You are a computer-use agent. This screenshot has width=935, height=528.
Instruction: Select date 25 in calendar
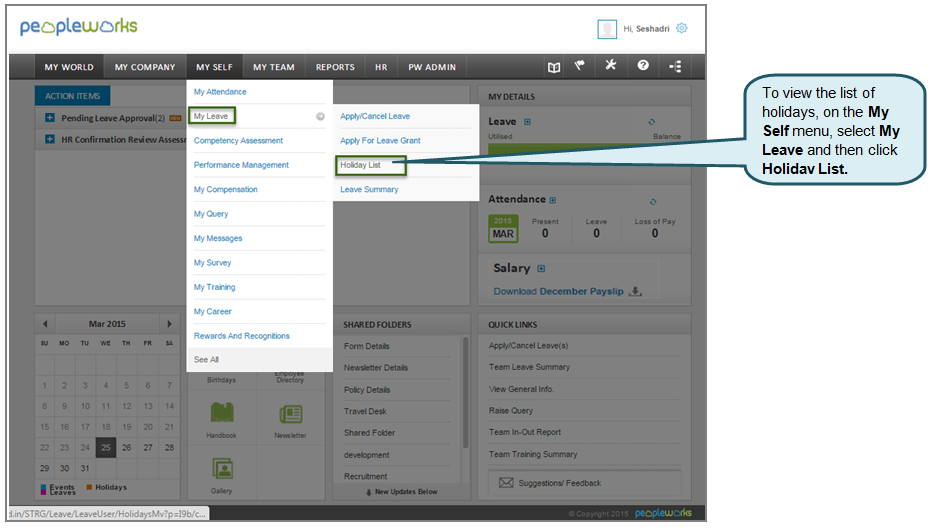pyautogui.click(x=106, y=447)
